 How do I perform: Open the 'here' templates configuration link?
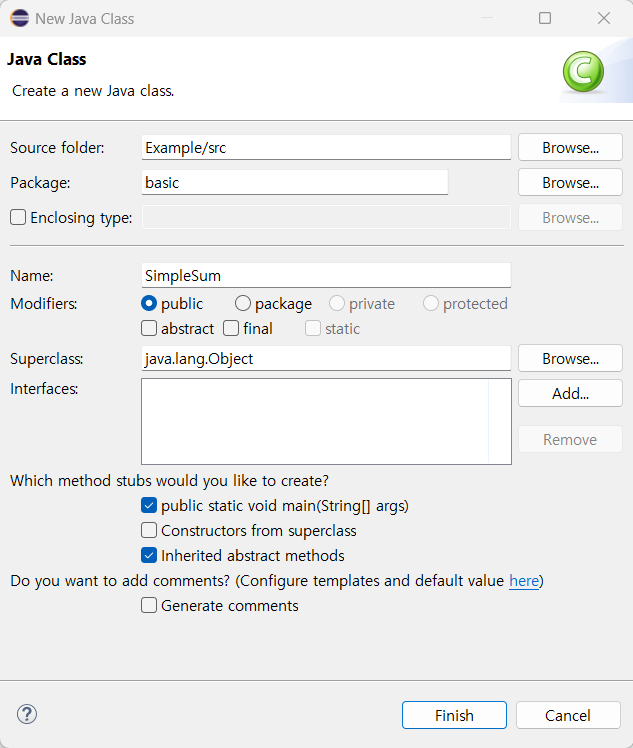click(x=523, y=581)
